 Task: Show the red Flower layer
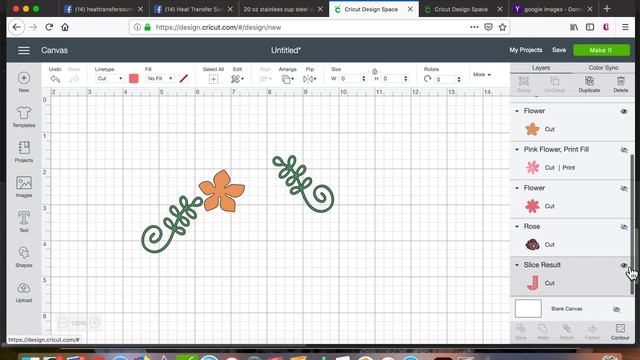624,188
